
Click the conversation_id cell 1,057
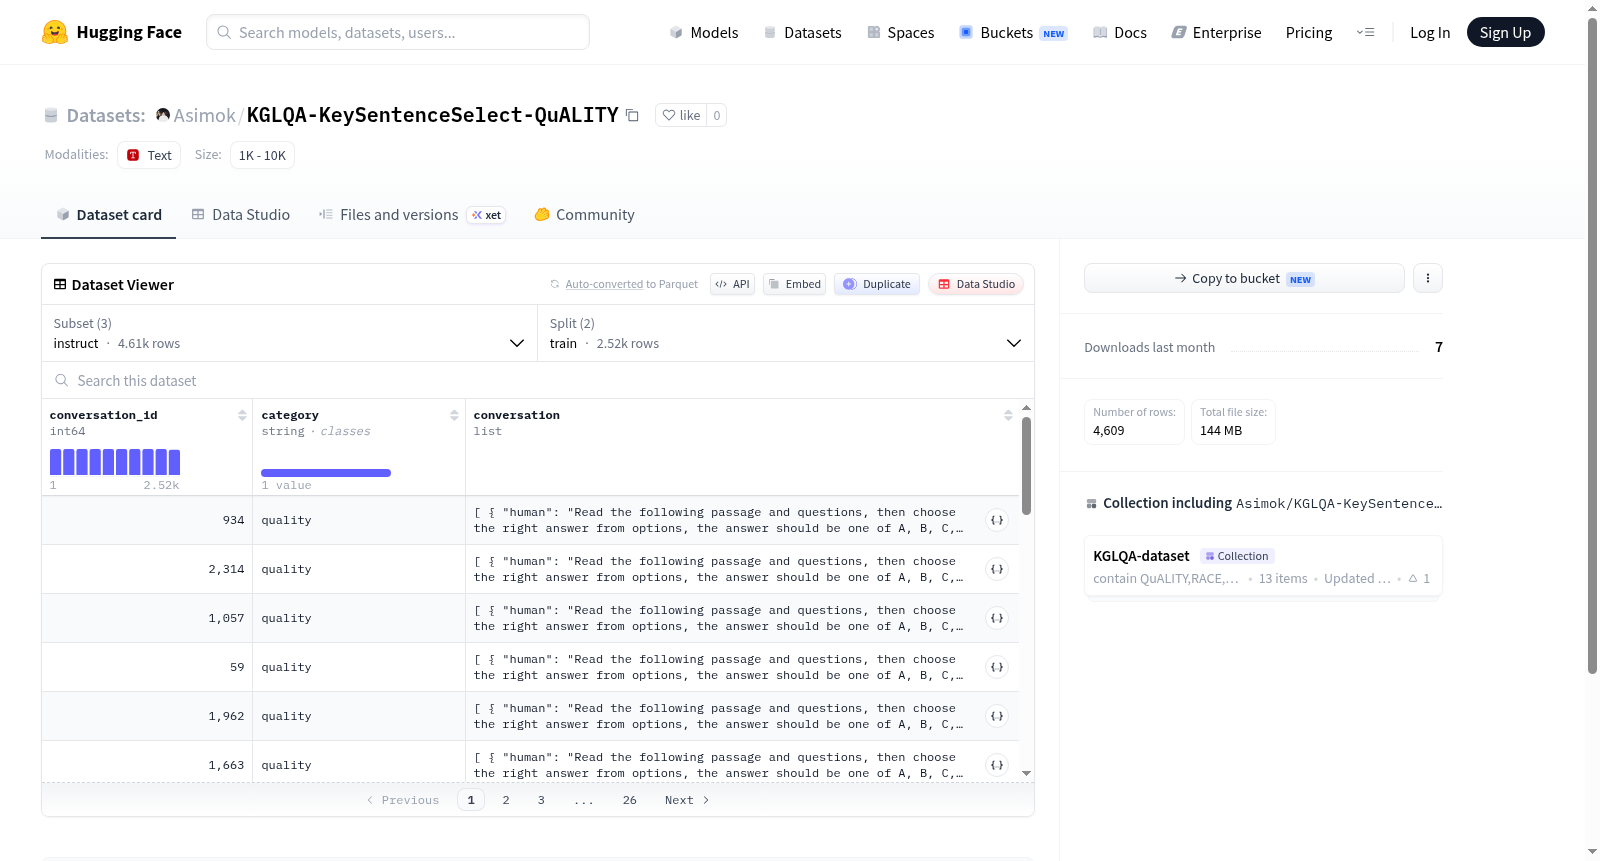147,618
